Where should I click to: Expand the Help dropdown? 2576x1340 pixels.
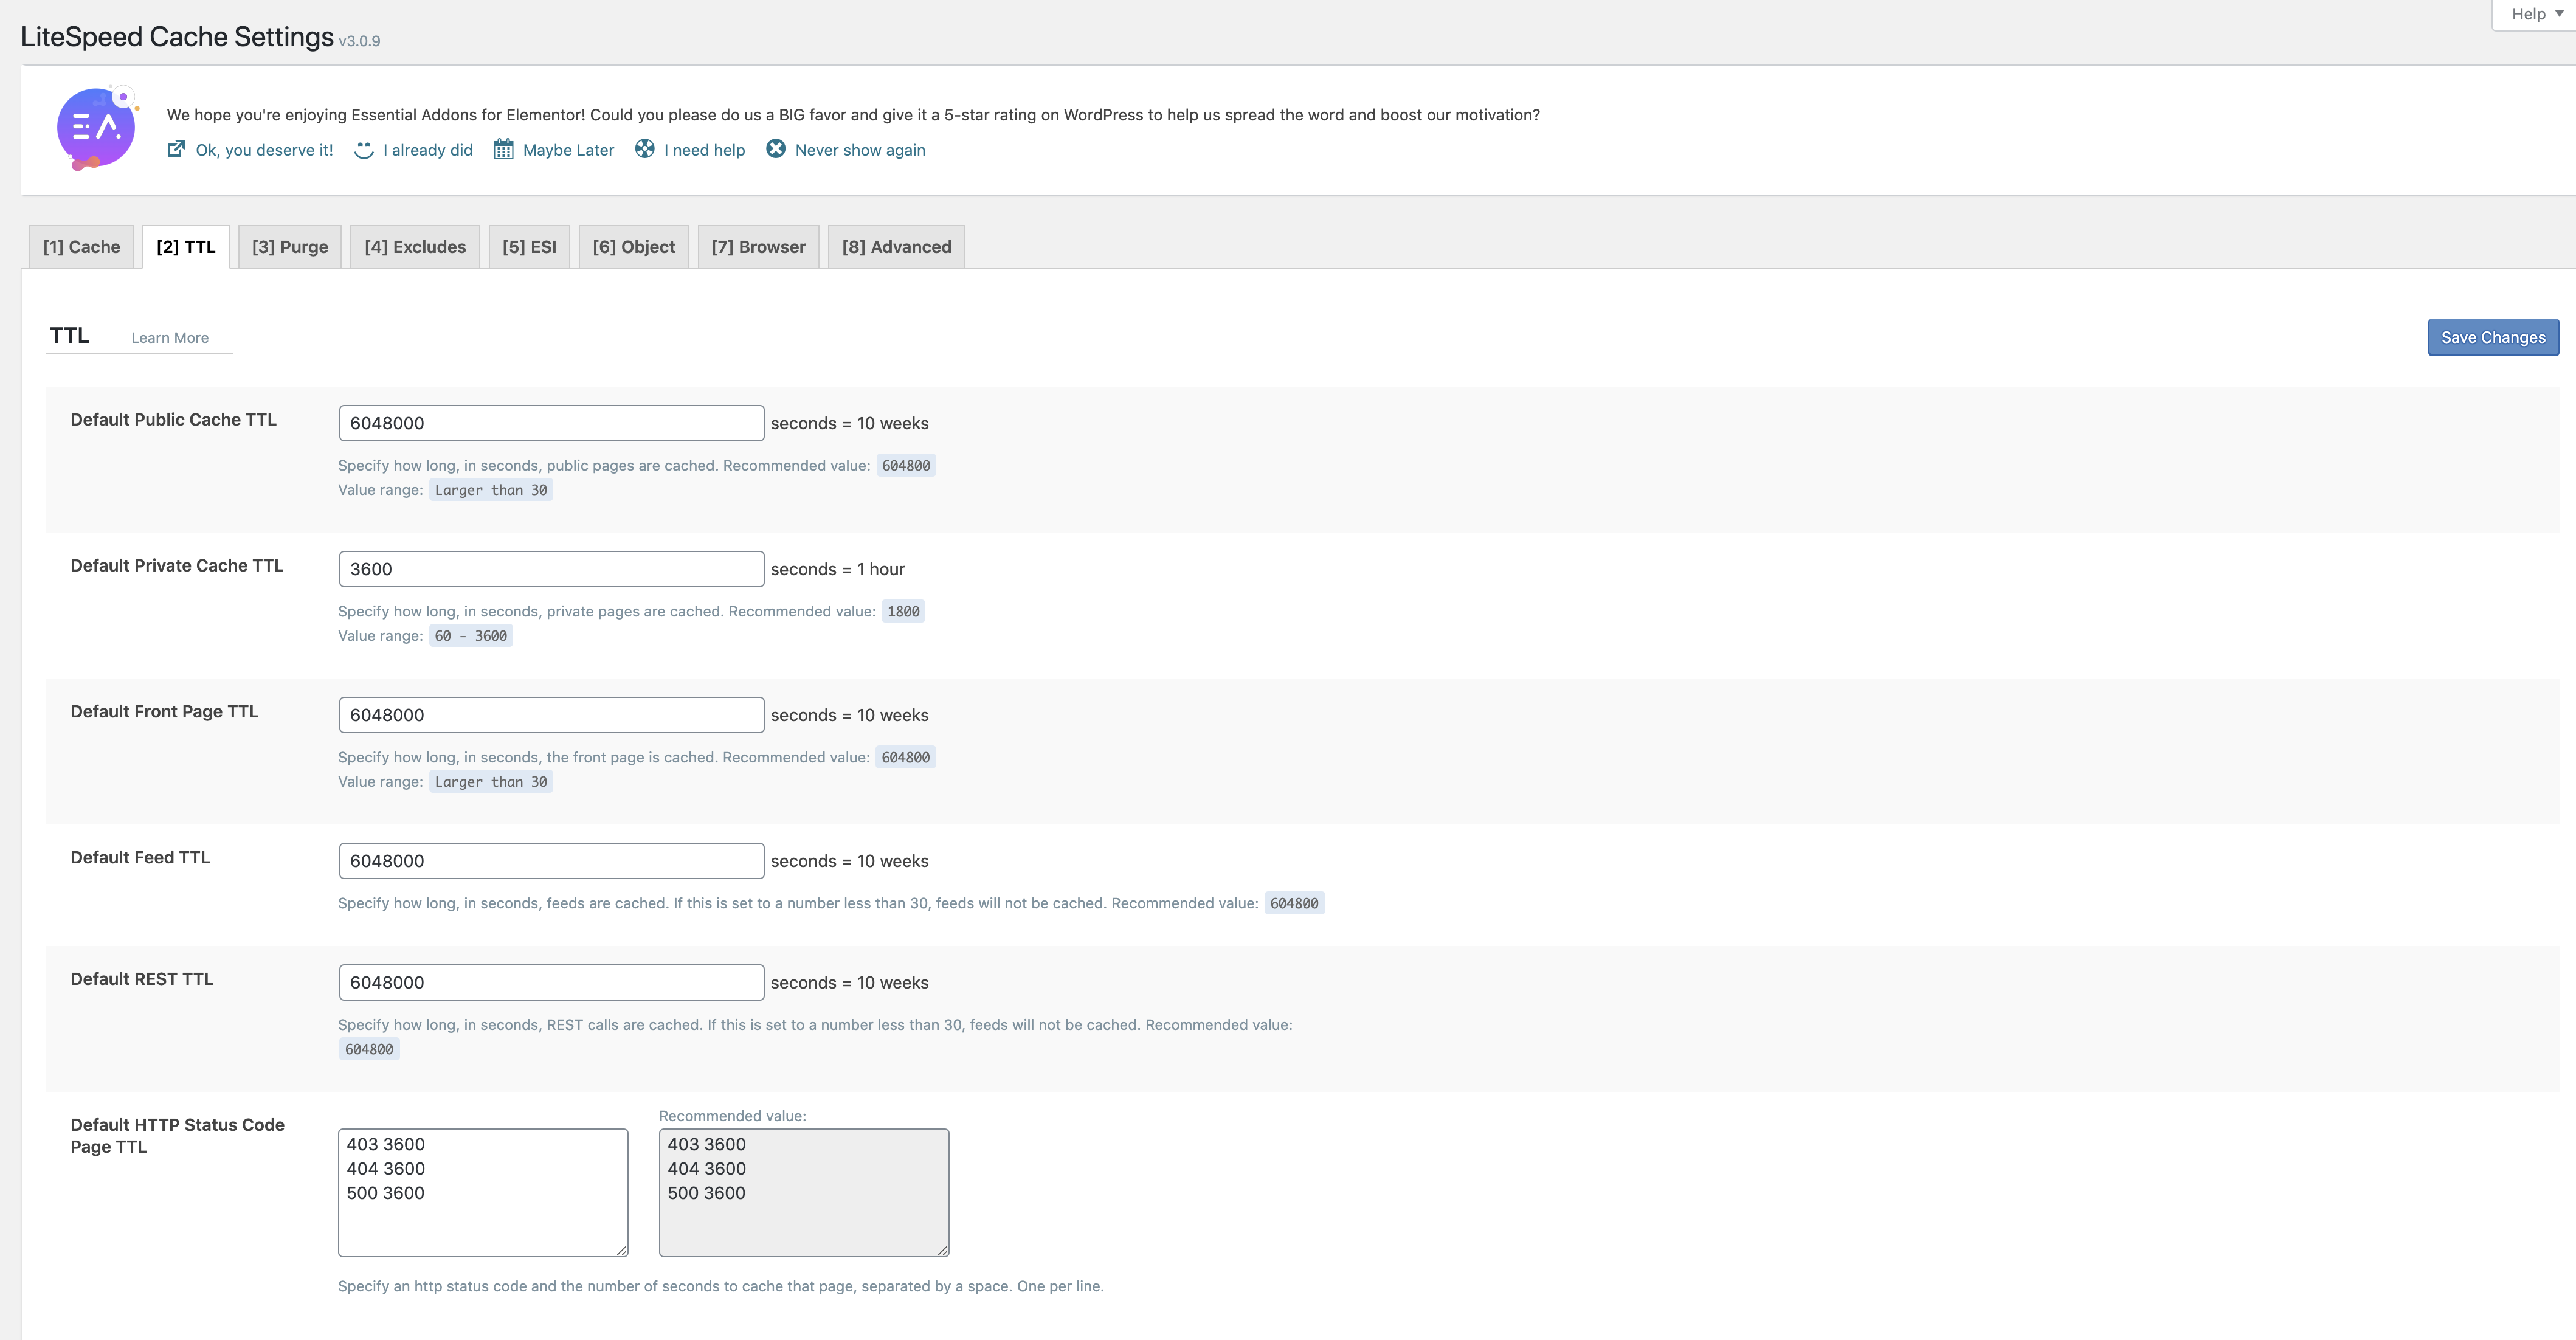click(x=2535, y=14)
